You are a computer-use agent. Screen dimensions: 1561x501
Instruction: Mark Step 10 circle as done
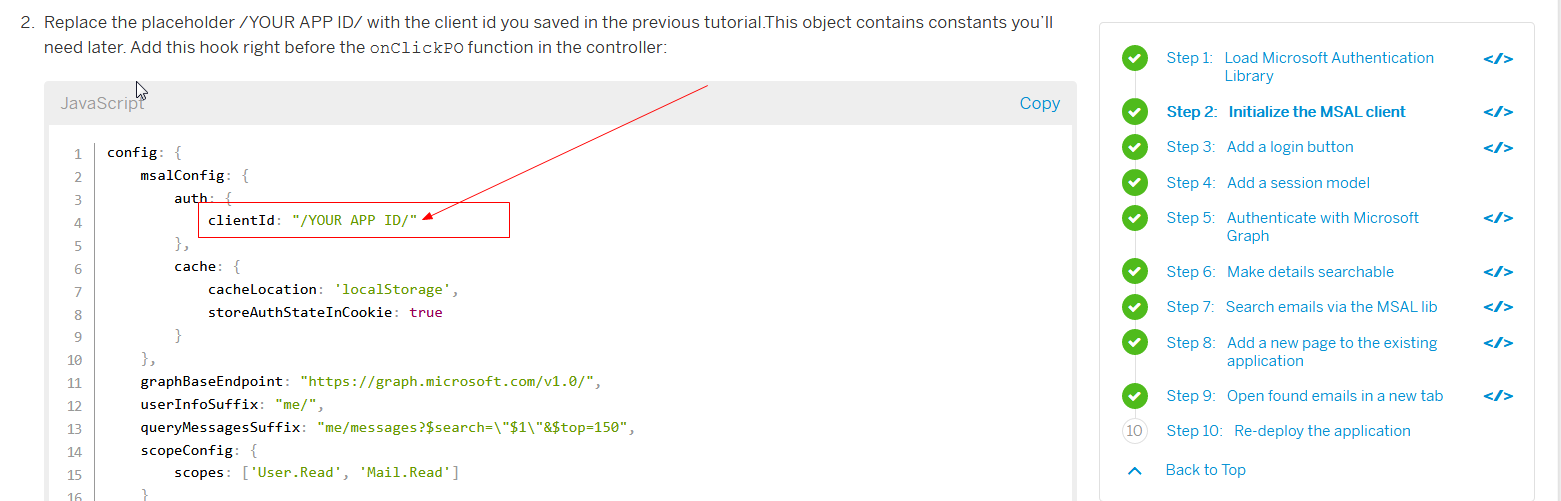1134,431
